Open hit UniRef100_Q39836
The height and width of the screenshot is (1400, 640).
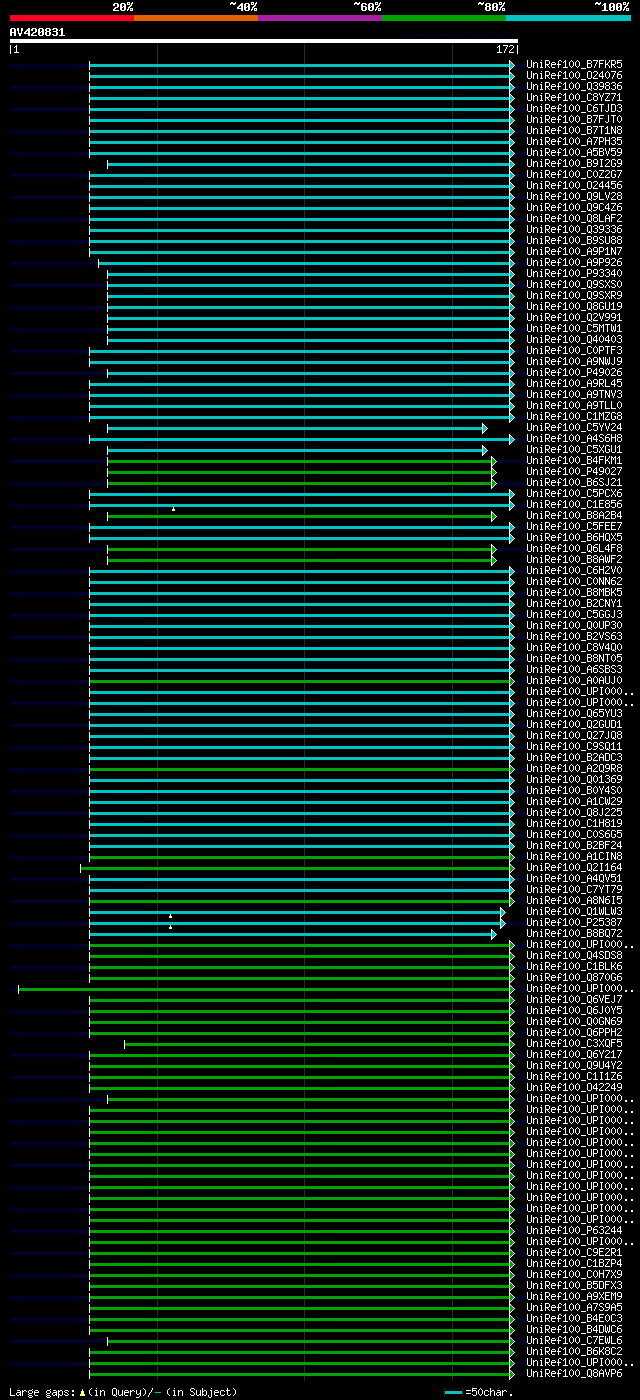(574, 86)
